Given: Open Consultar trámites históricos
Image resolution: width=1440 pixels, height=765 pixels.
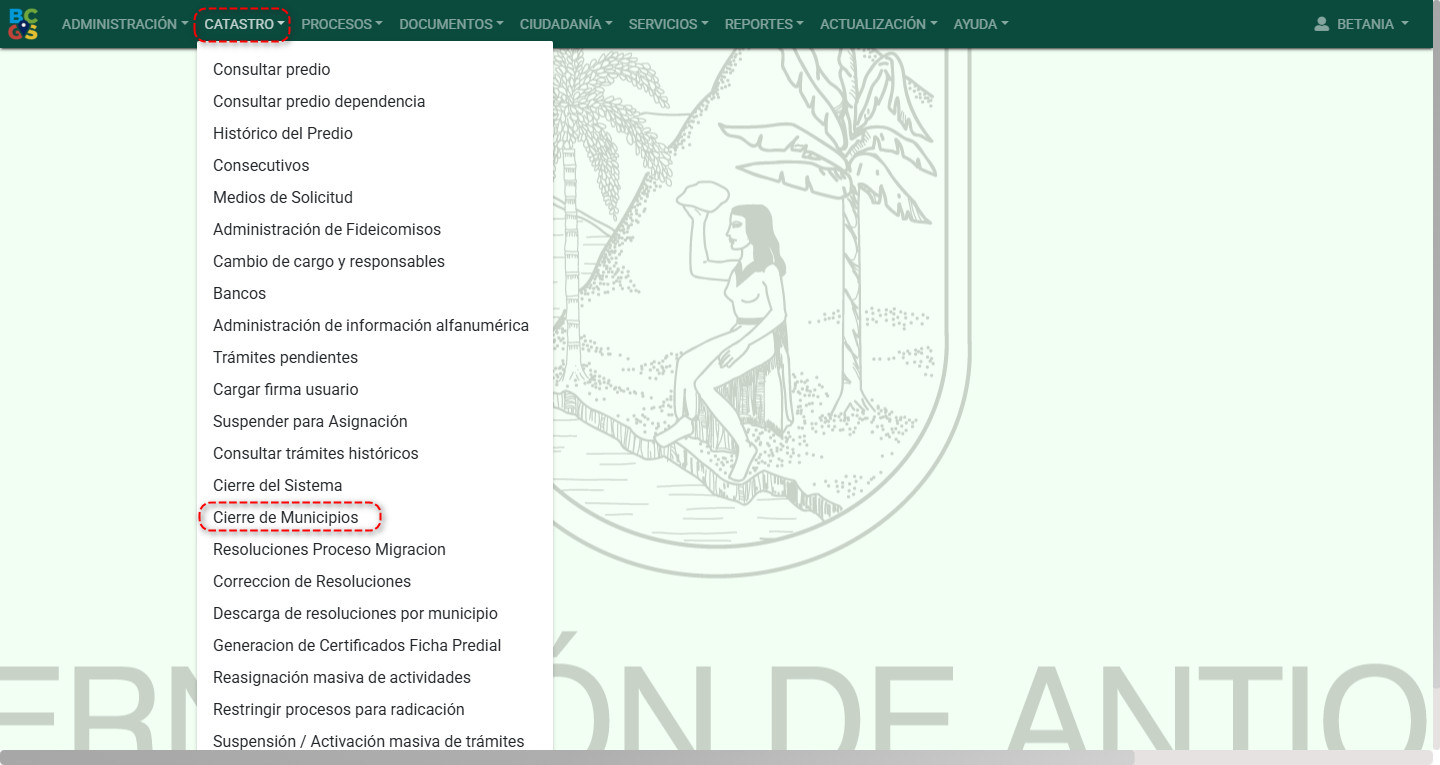Looking at the screenshot, I should tap(375, 453).
